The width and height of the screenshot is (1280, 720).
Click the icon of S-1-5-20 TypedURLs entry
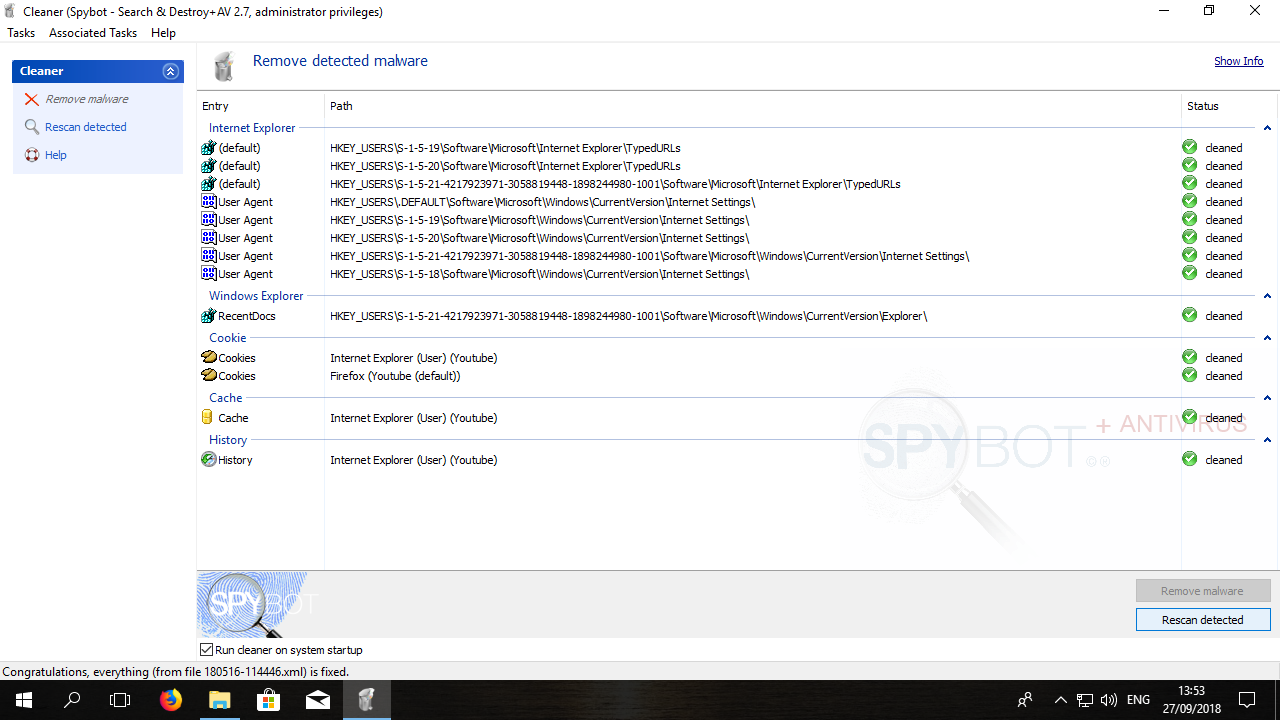coord(209,166)
